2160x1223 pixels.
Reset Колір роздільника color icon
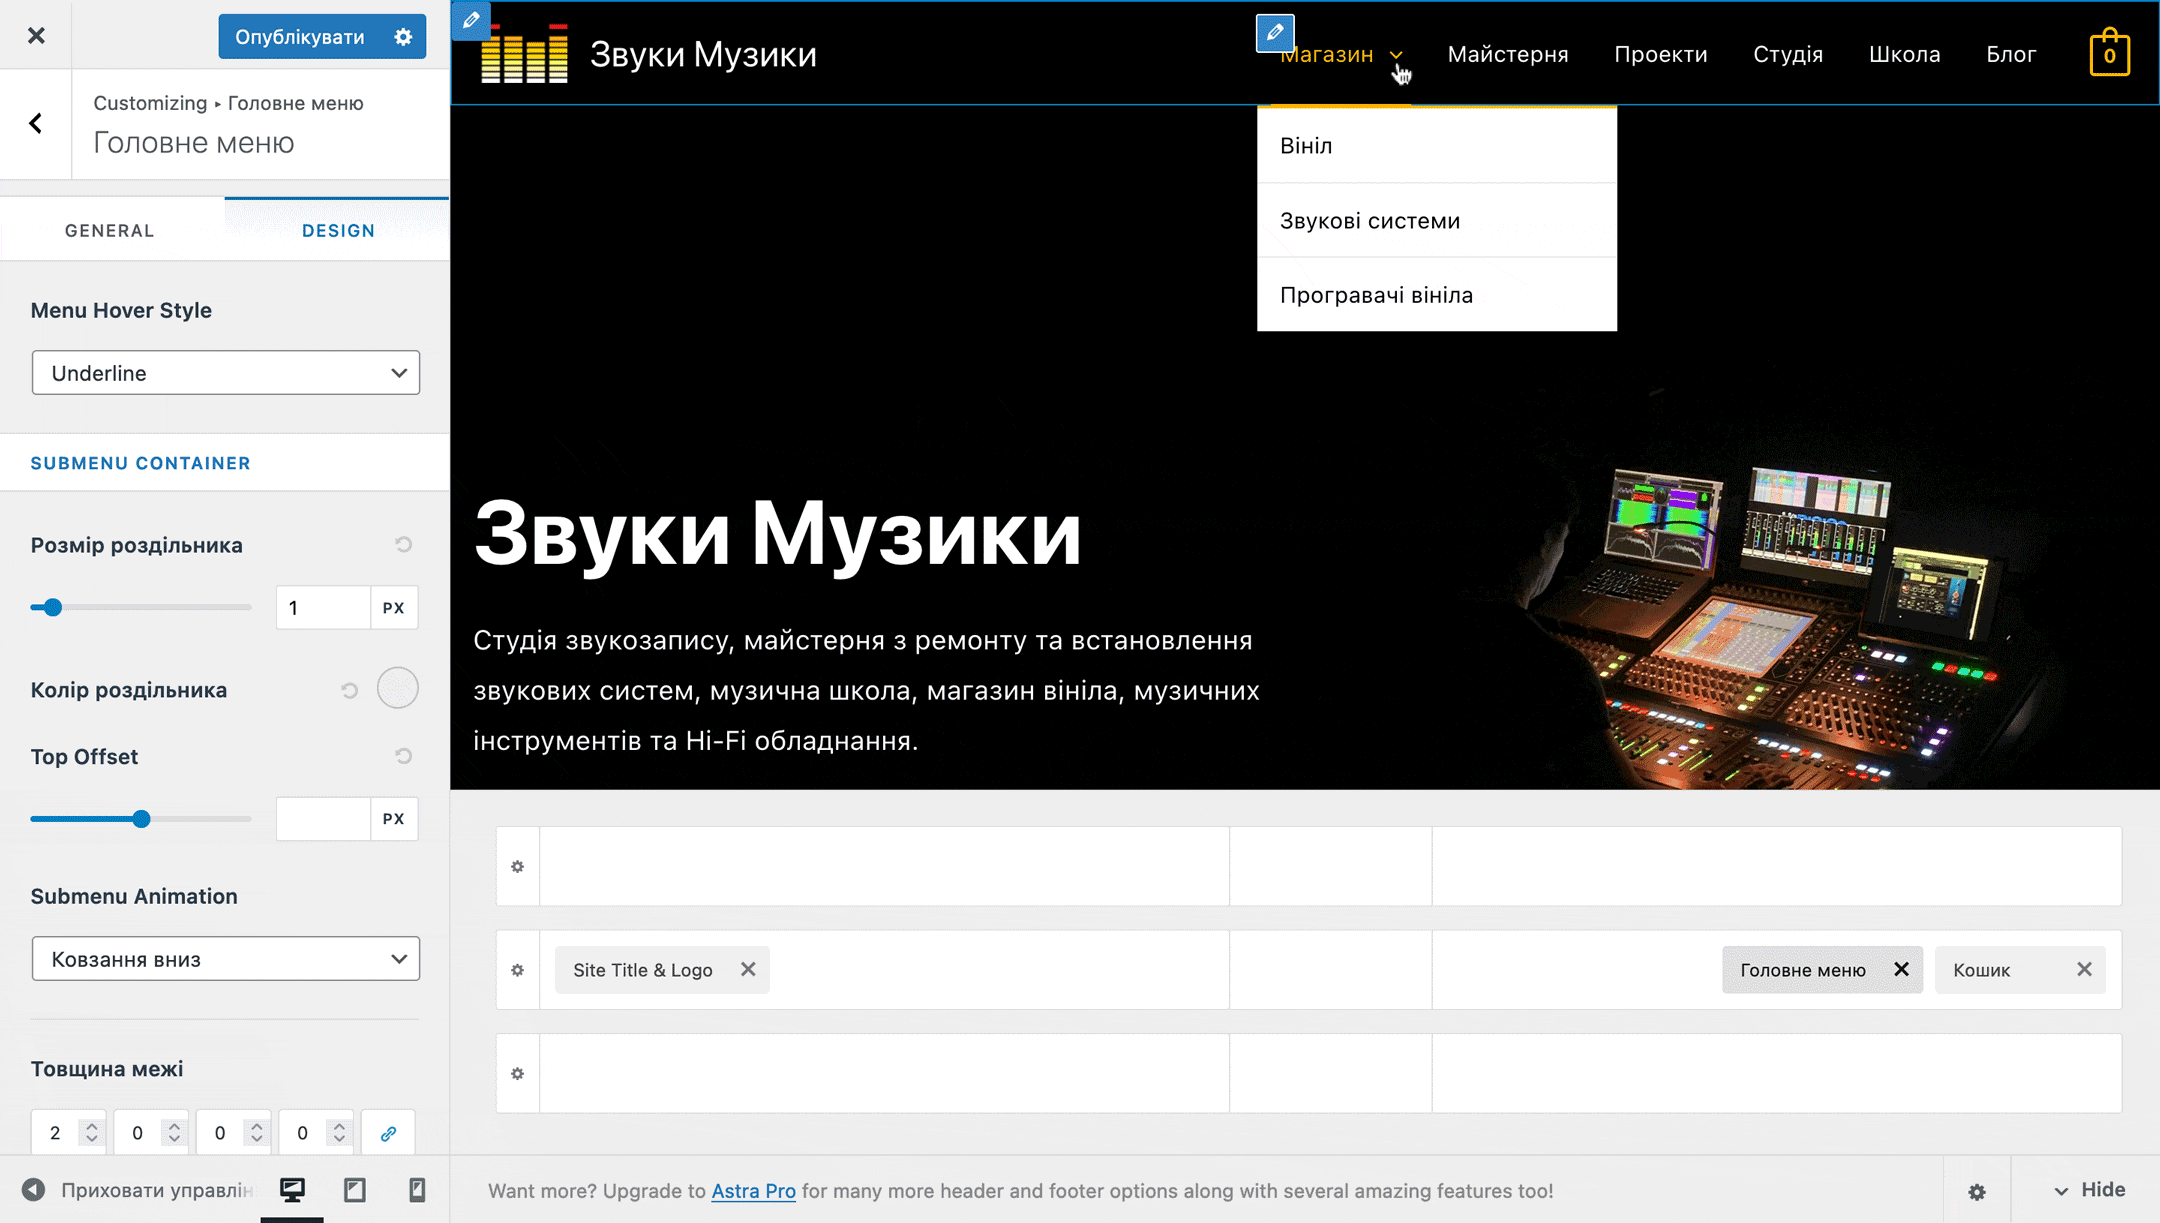click(349, 690)
